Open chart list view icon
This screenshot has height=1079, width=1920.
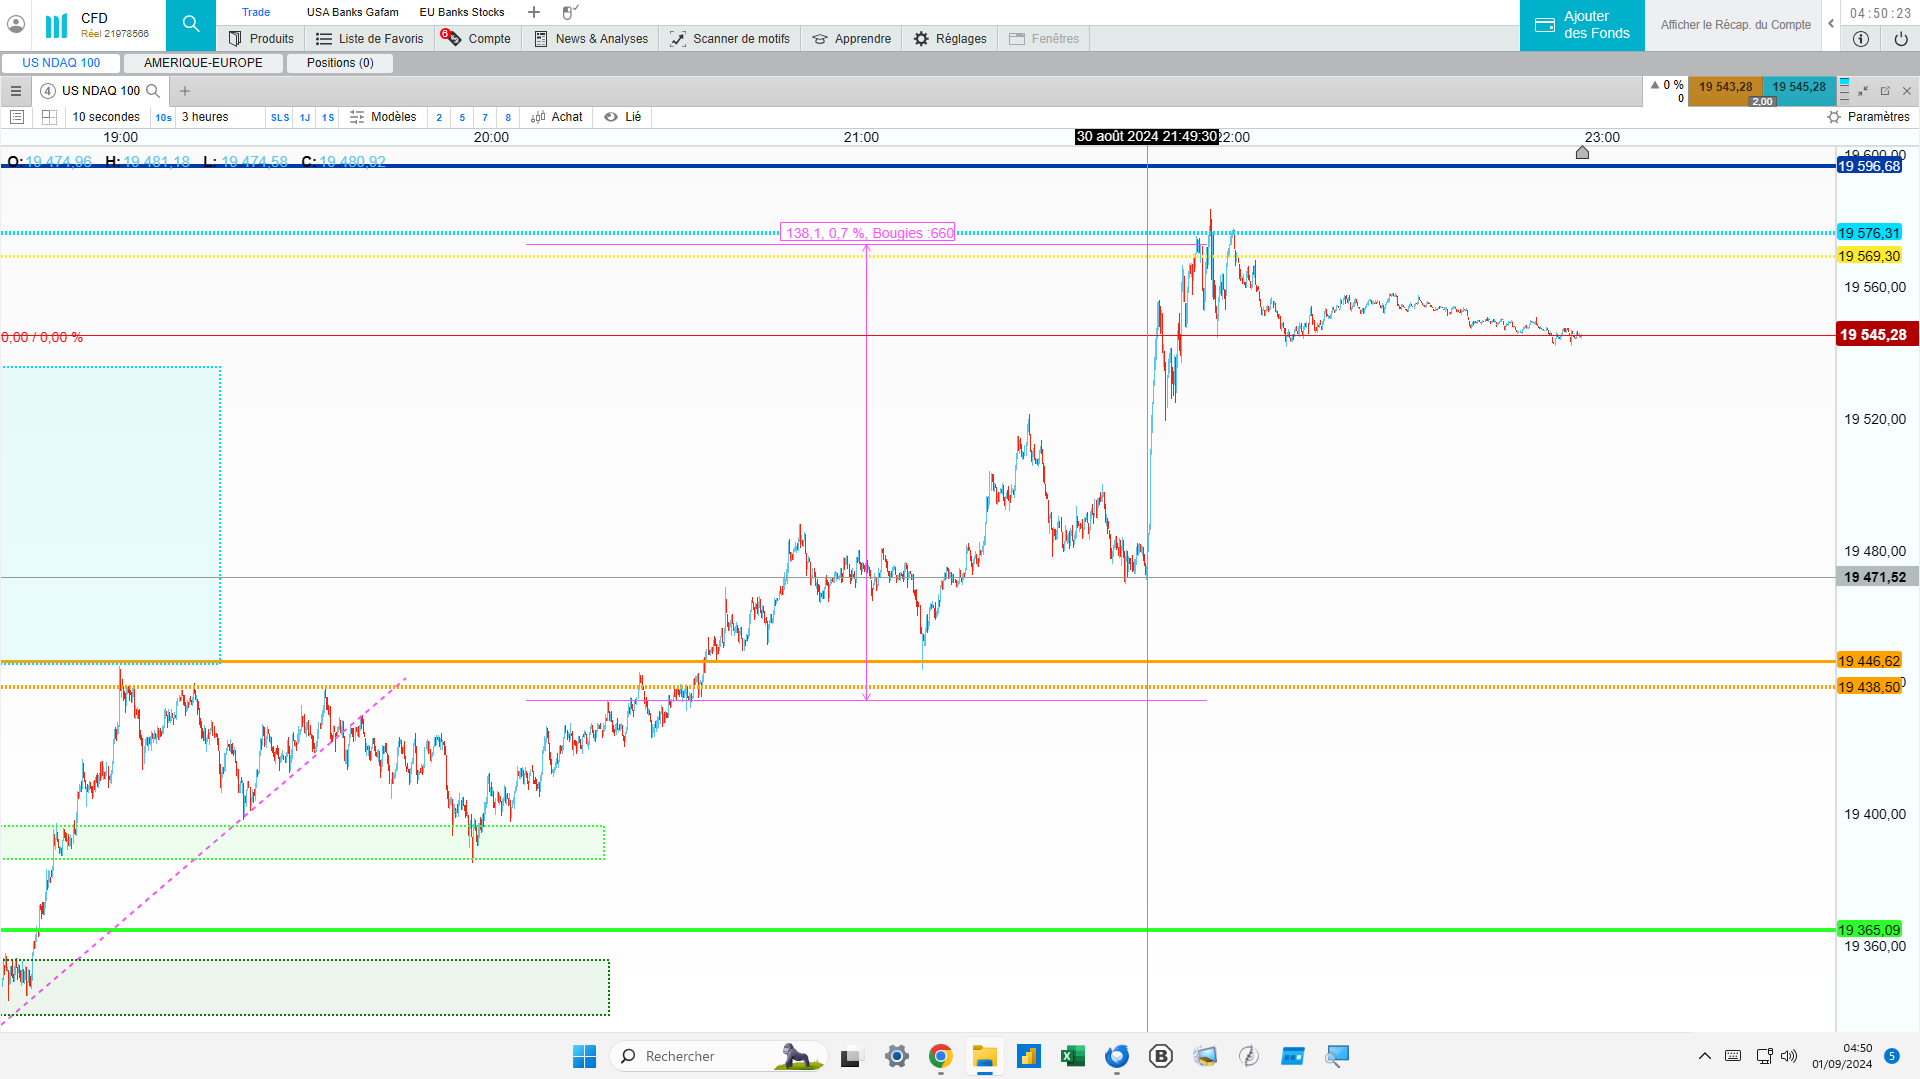tap(17, 117)
